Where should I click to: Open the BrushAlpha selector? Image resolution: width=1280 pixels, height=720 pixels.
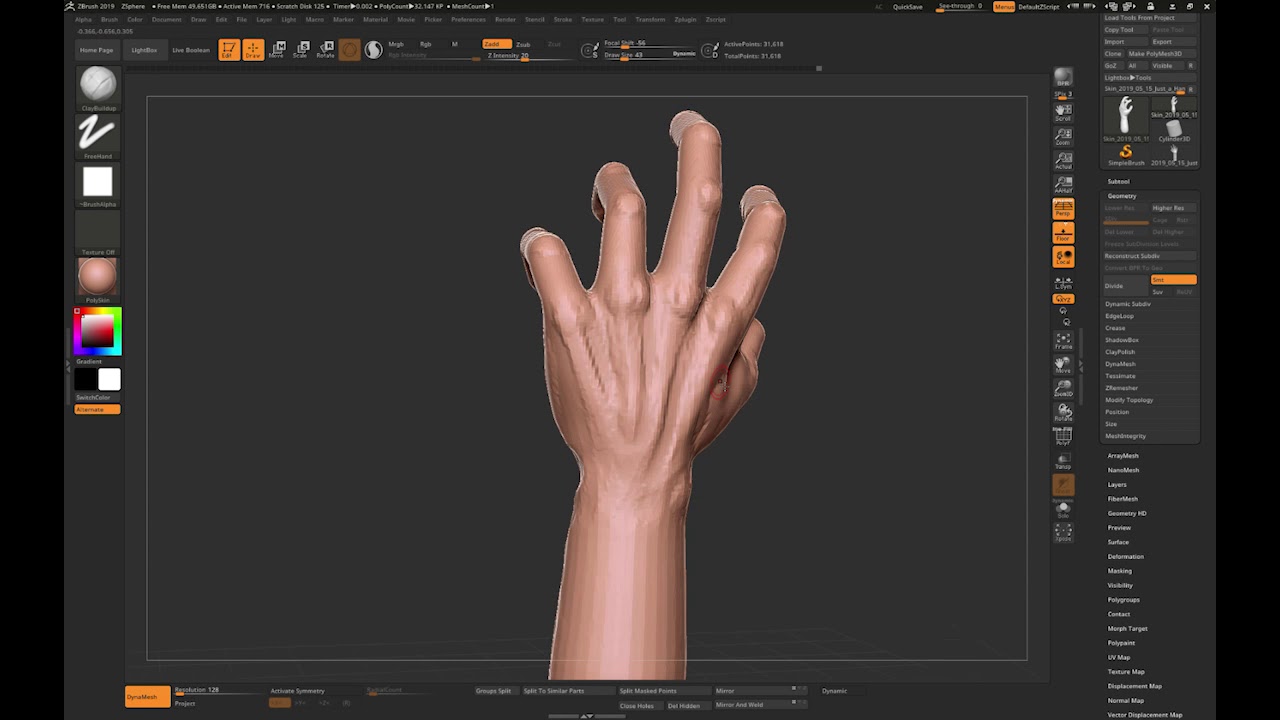tap(98, 182)
